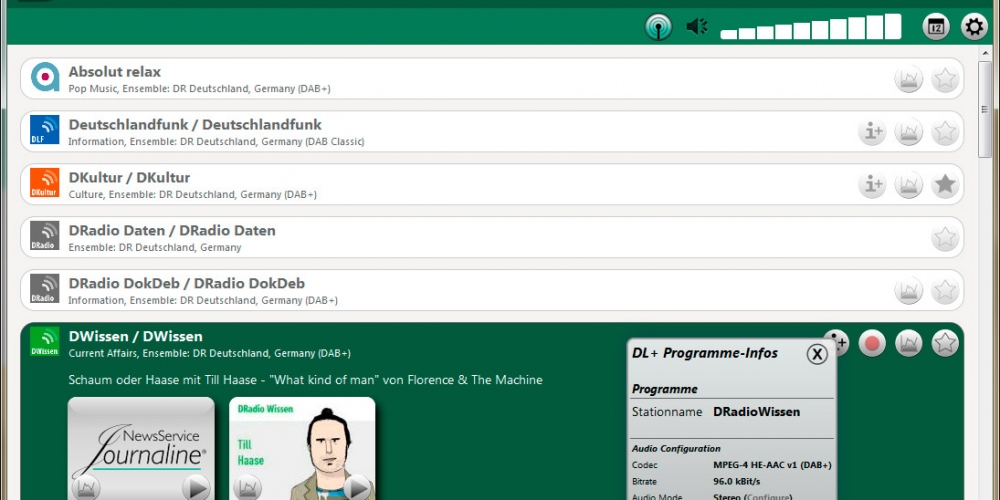Viewport: 1000px width, 500px height.
Task: Favorite the DWissen station star
Action: click(945, 344)
